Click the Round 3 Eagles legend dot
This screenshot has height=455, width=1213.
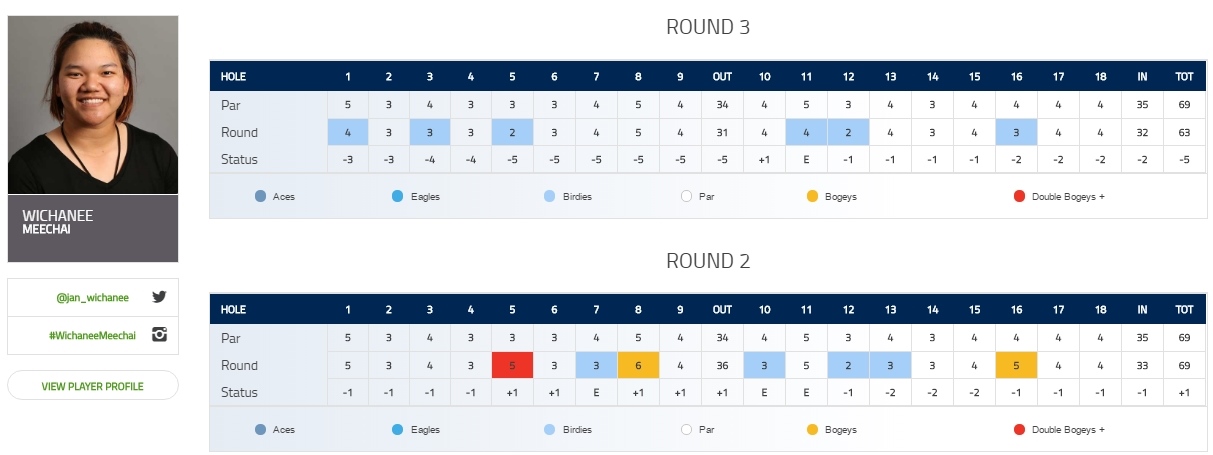pos(398,196)
